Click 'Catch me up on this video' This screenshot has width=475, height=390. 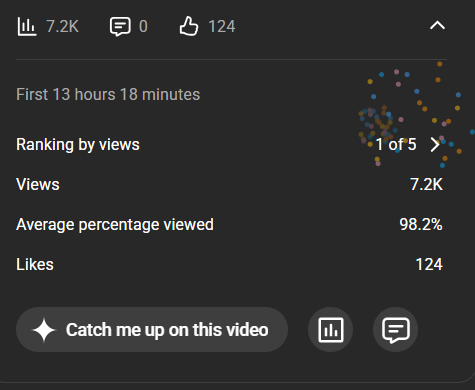[x=152, y=330]
